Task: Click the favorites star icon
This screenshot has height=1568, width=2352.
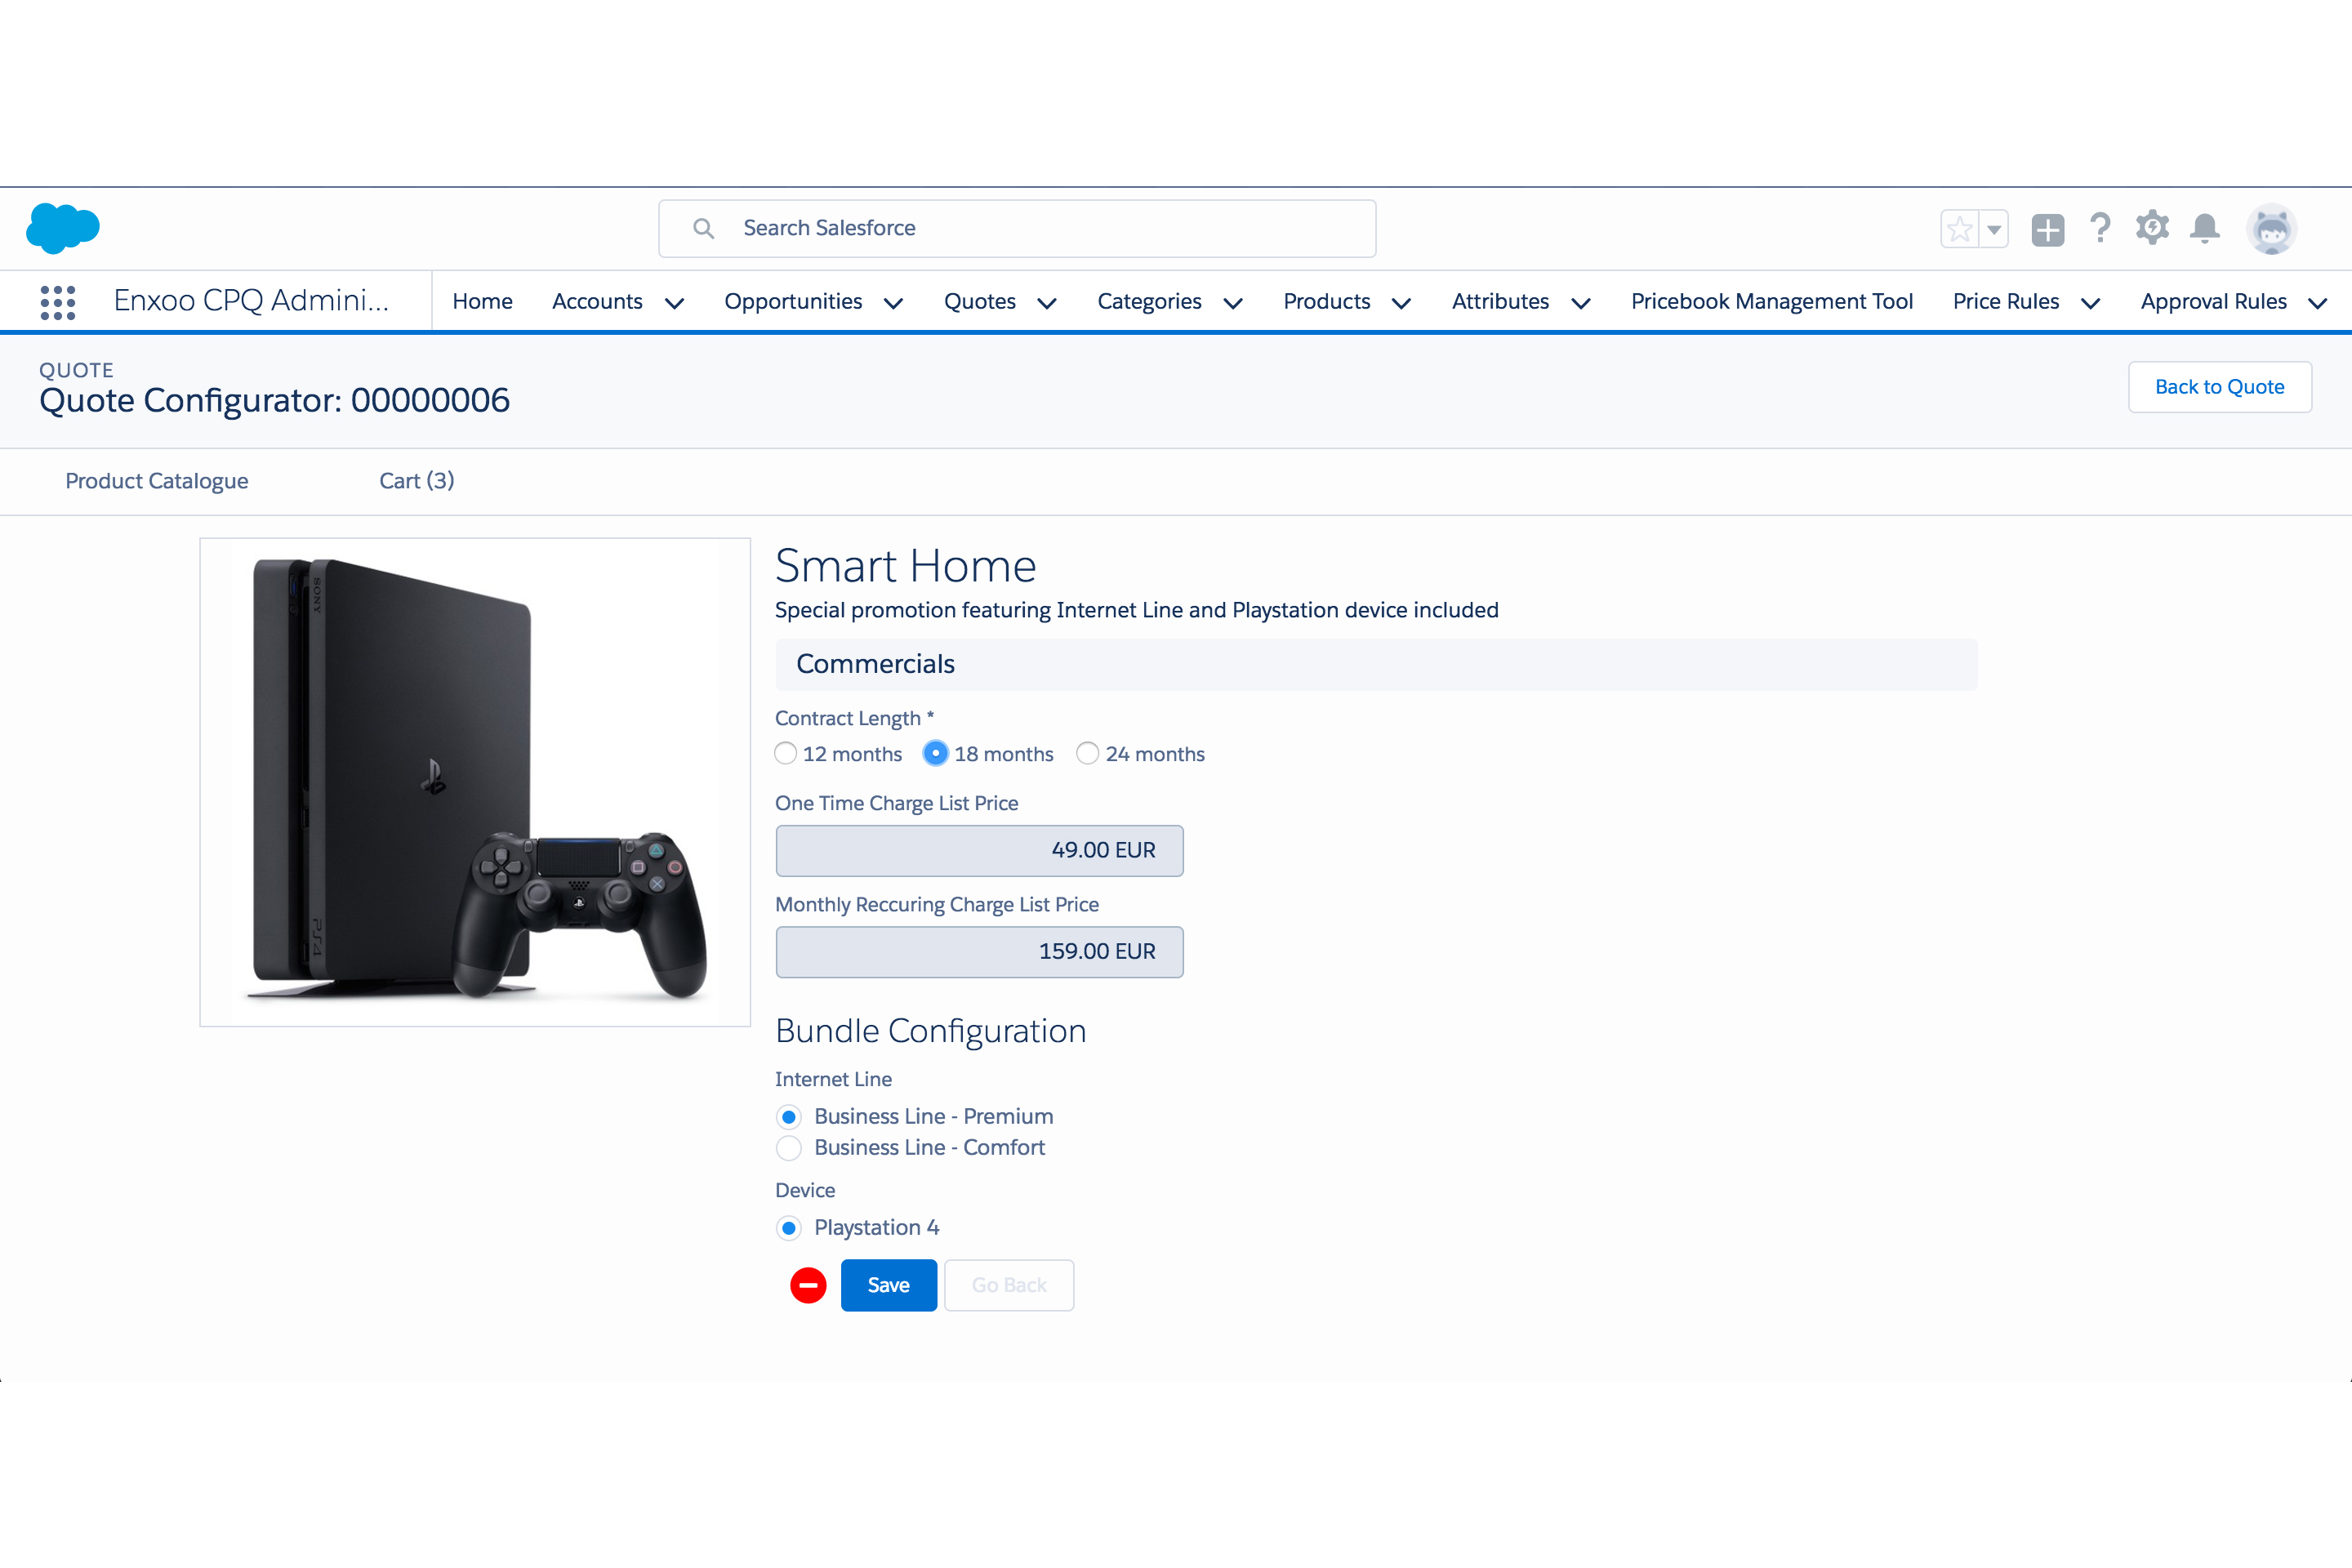Action: point(1959,229)
